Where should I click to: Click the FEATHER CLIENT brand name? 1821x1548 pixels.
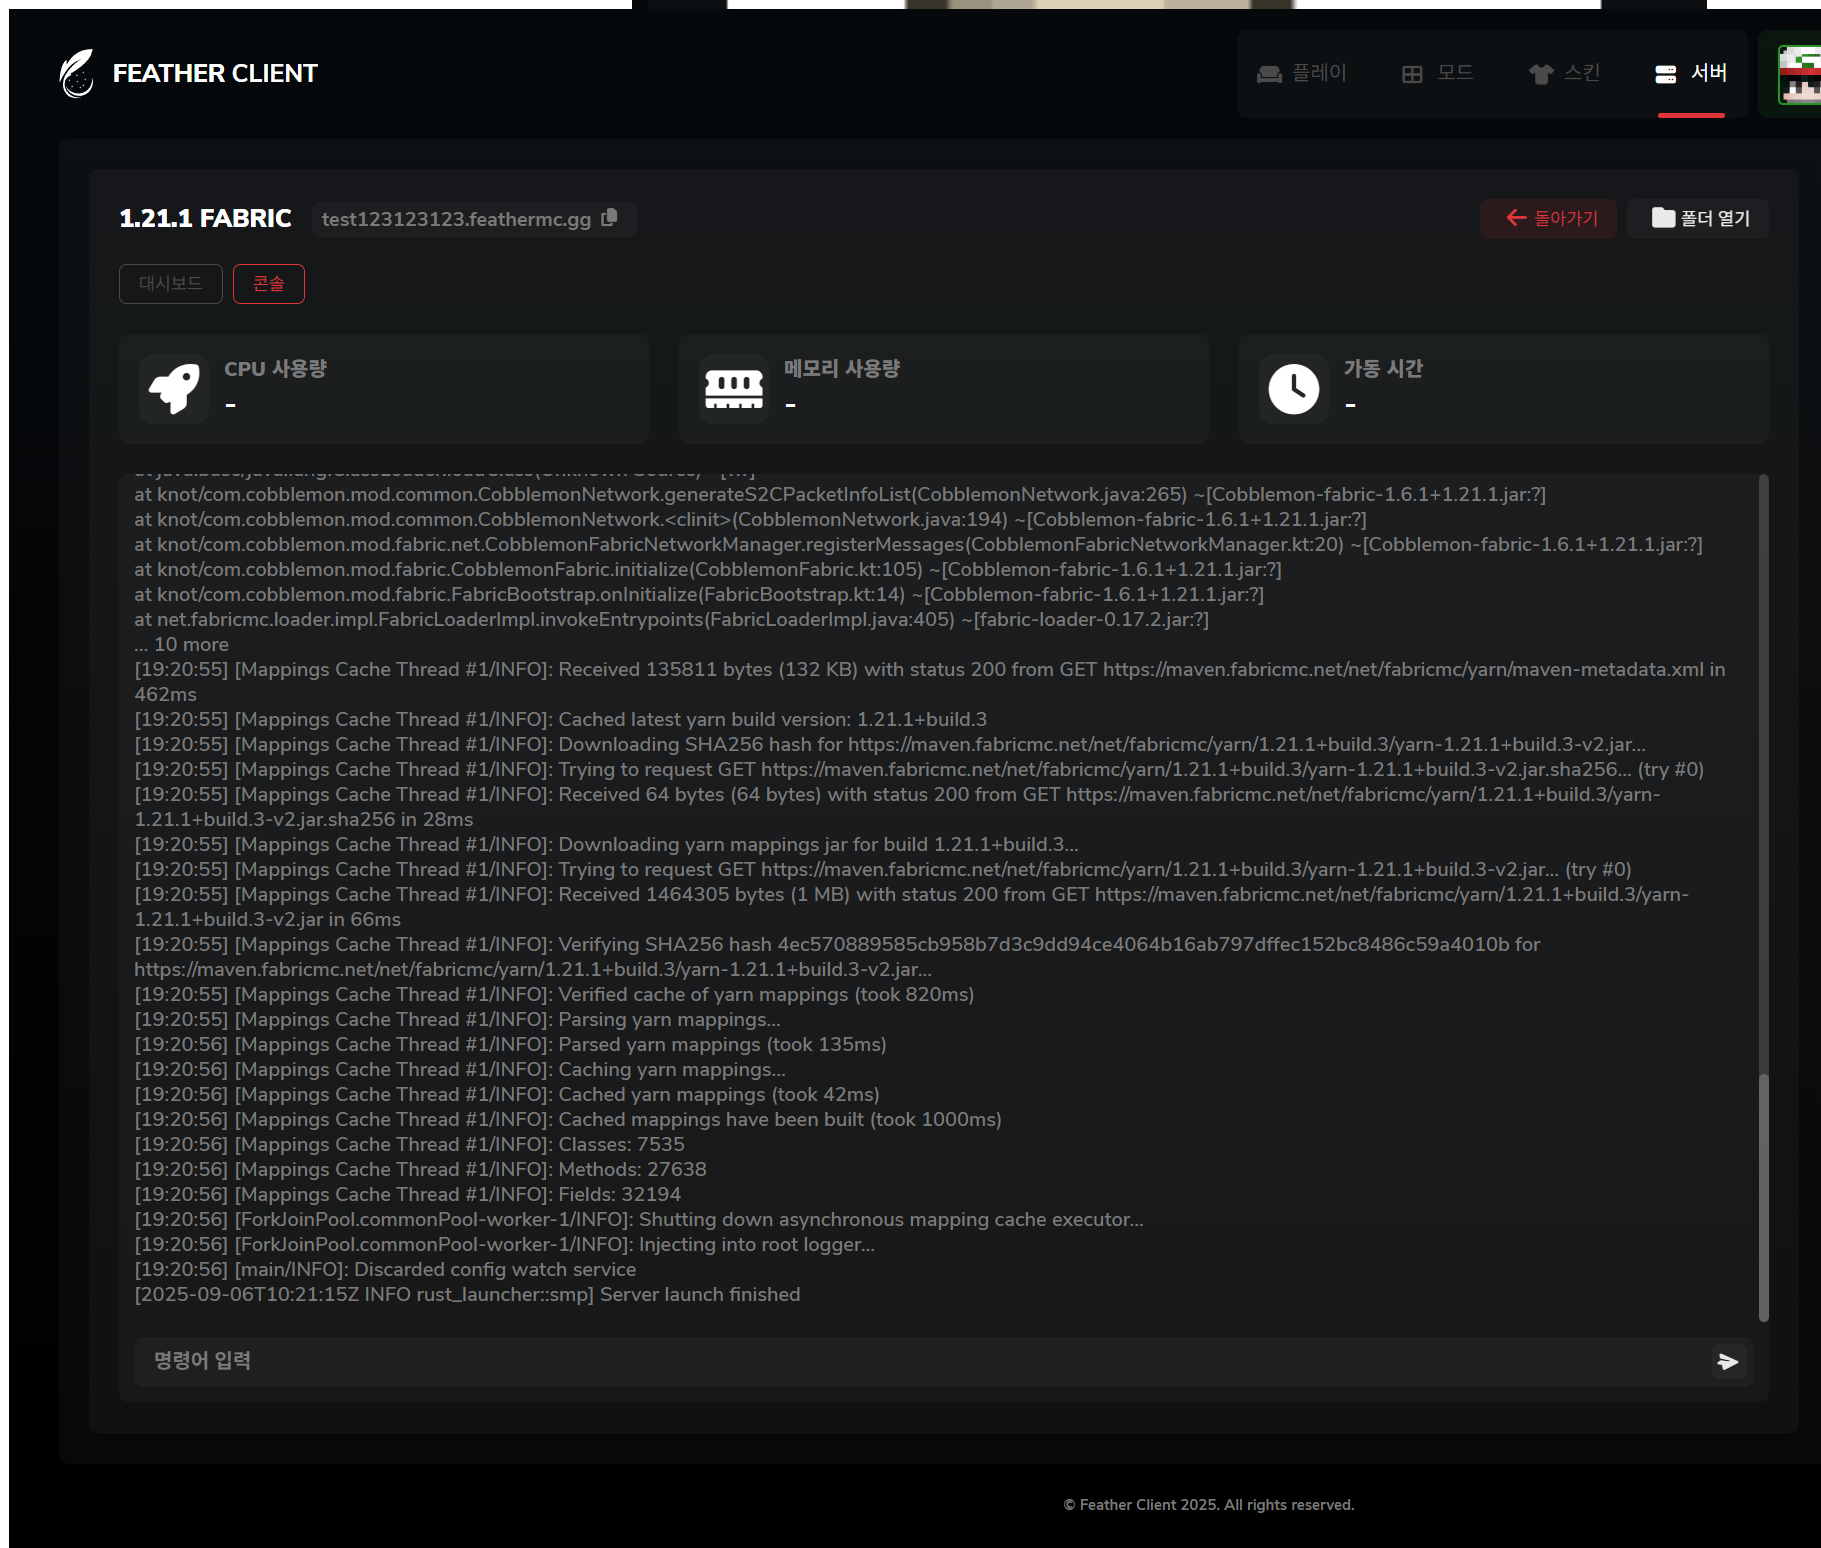coord(215,73)
